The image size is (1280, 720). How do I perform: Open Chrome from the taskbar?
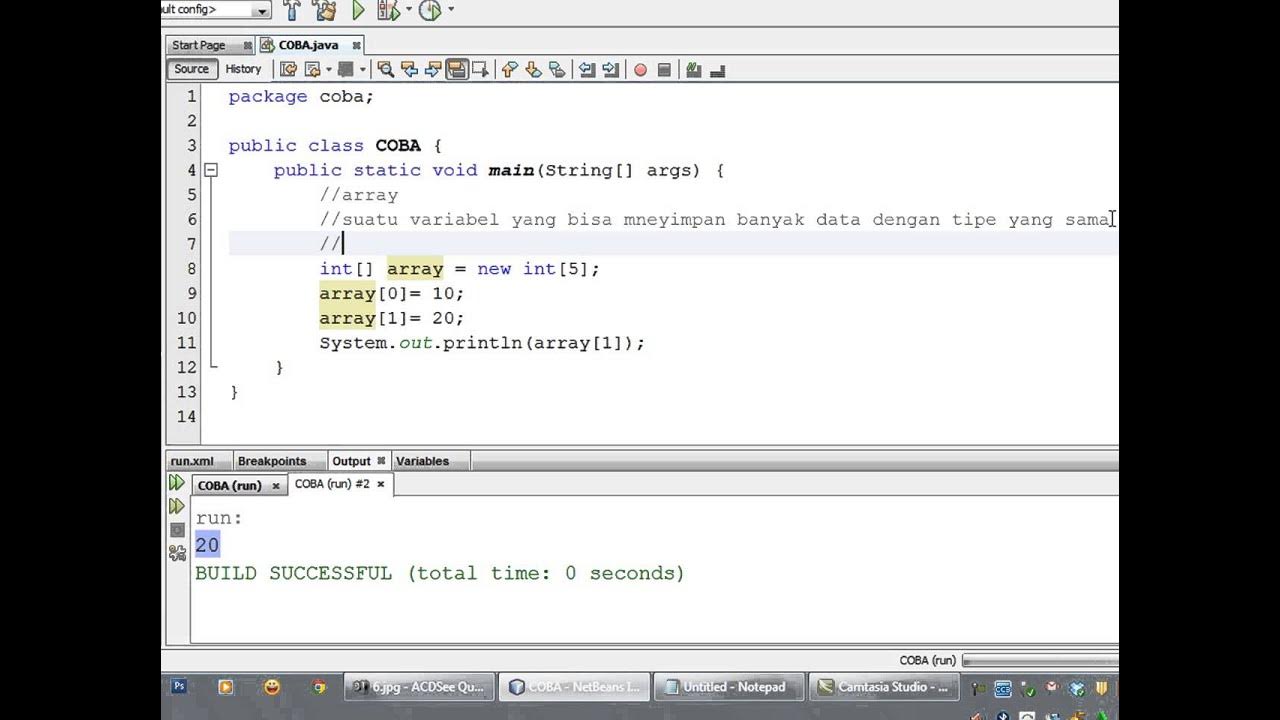(x=319, y=687)
